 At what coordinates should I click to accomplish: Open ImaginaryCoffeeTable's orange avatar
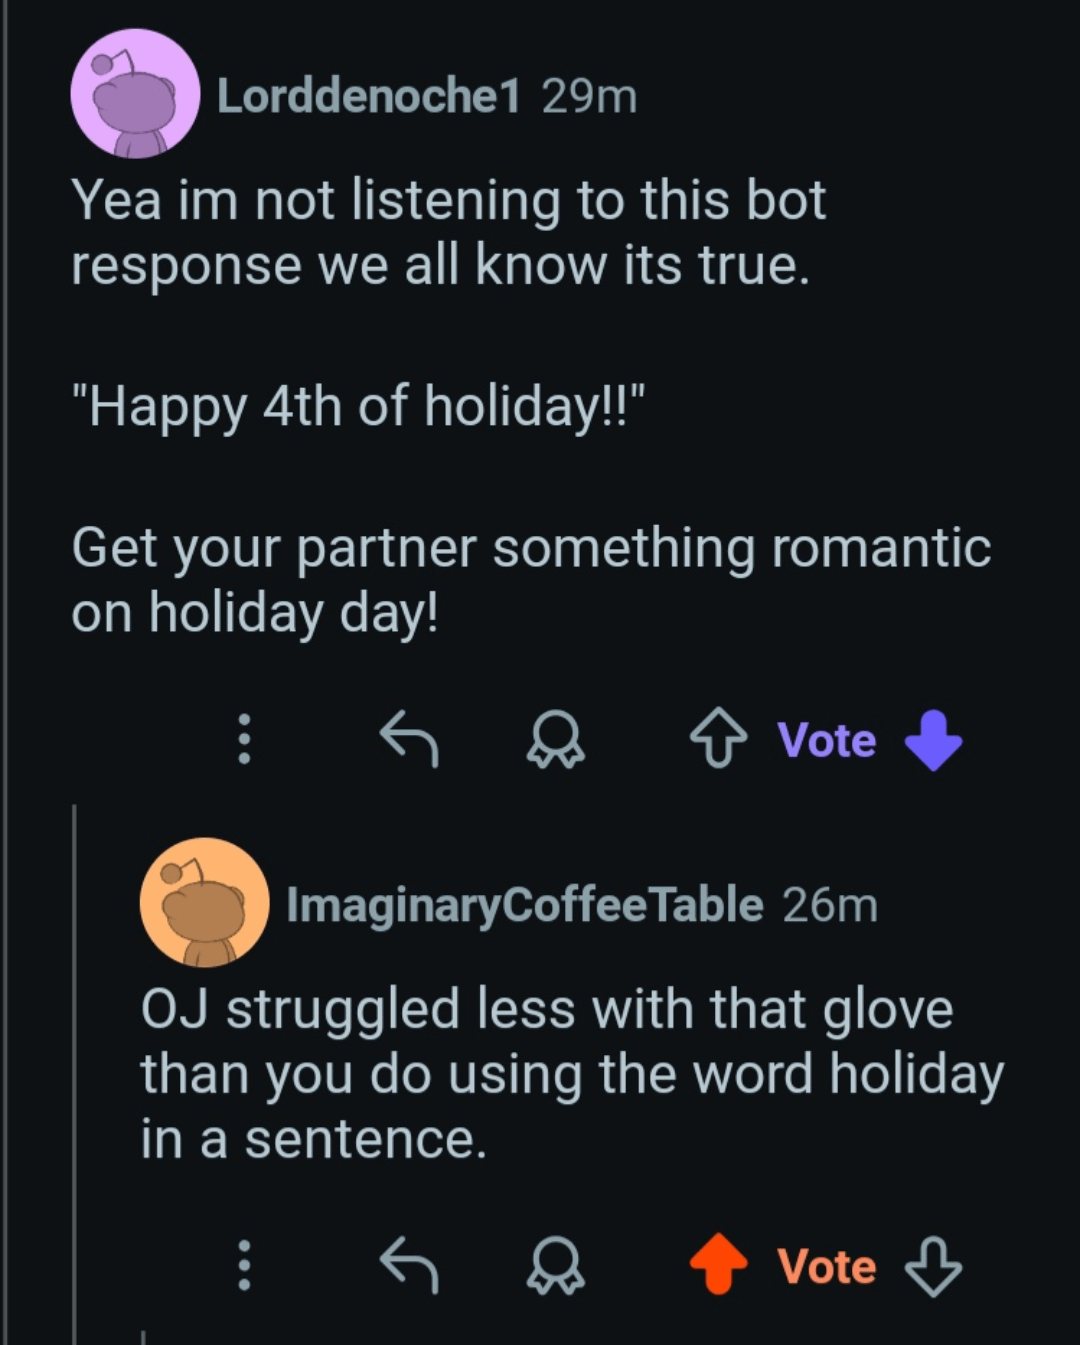point(204,902)
